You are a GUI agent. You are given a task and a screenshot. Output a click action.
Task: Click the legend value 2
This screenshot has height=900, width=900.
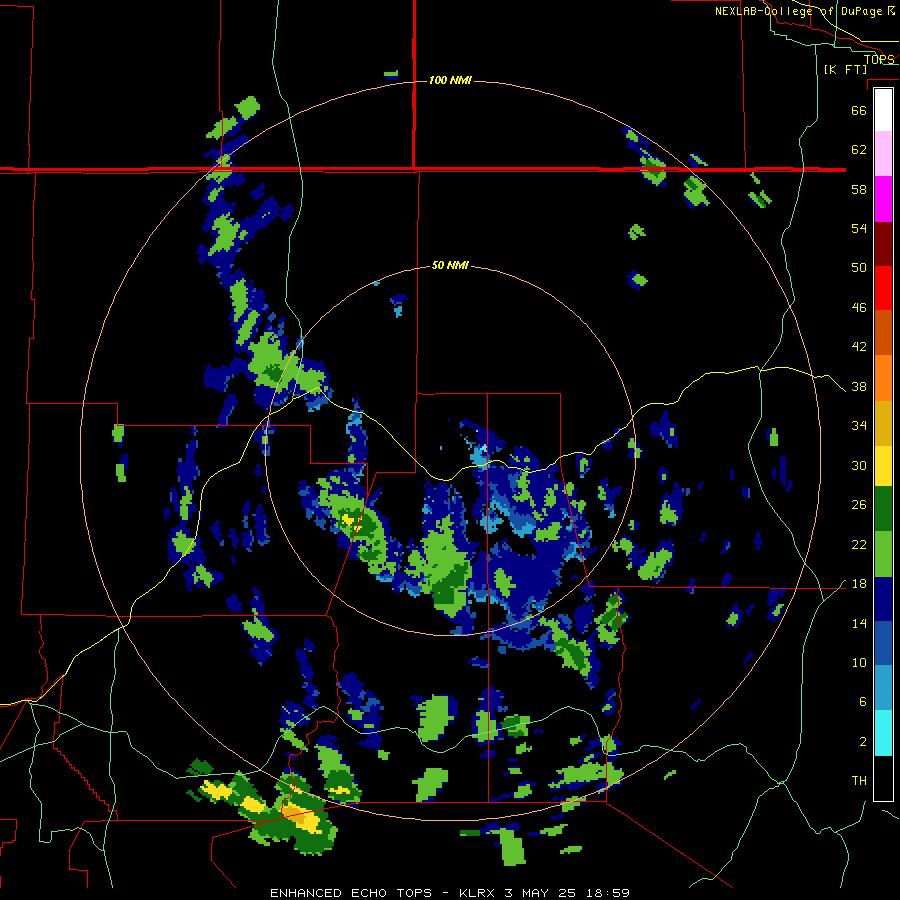pos(863,742)
